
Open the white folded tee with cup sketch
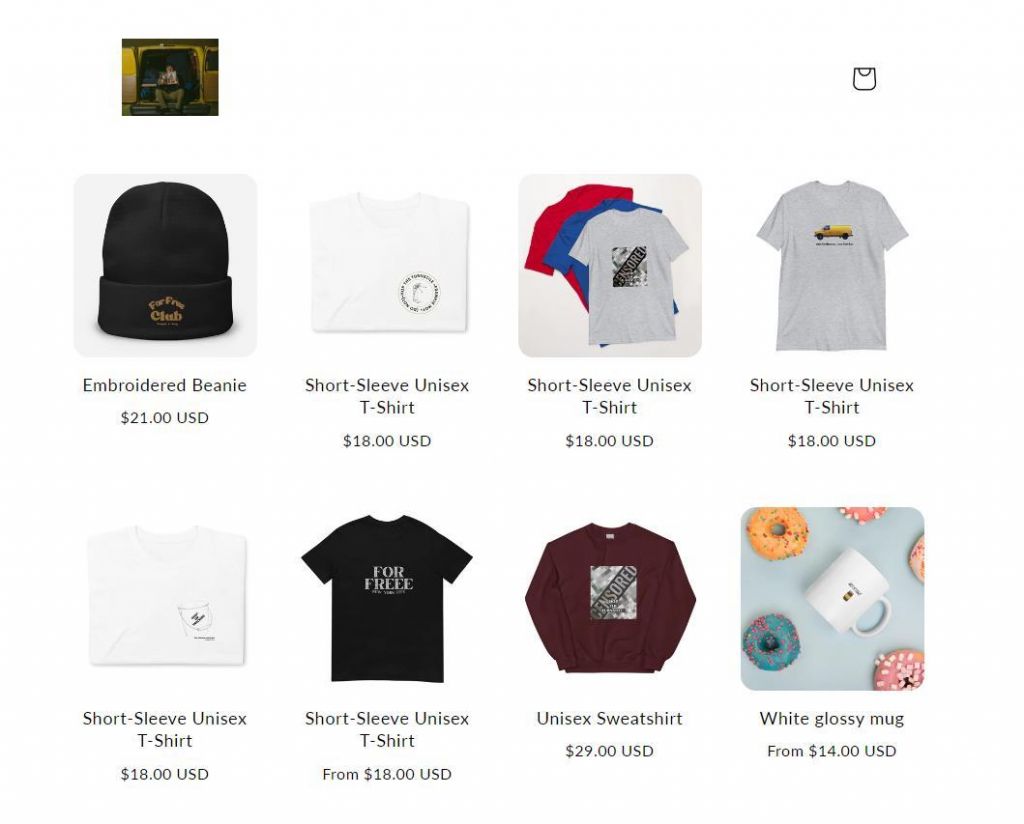(165, 599)
